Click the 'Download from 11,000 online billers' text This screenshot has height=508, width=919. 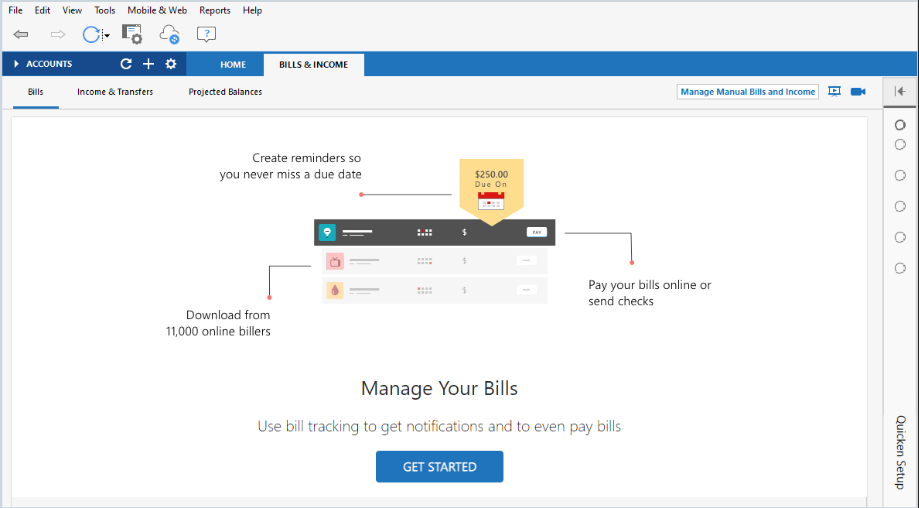218,323
